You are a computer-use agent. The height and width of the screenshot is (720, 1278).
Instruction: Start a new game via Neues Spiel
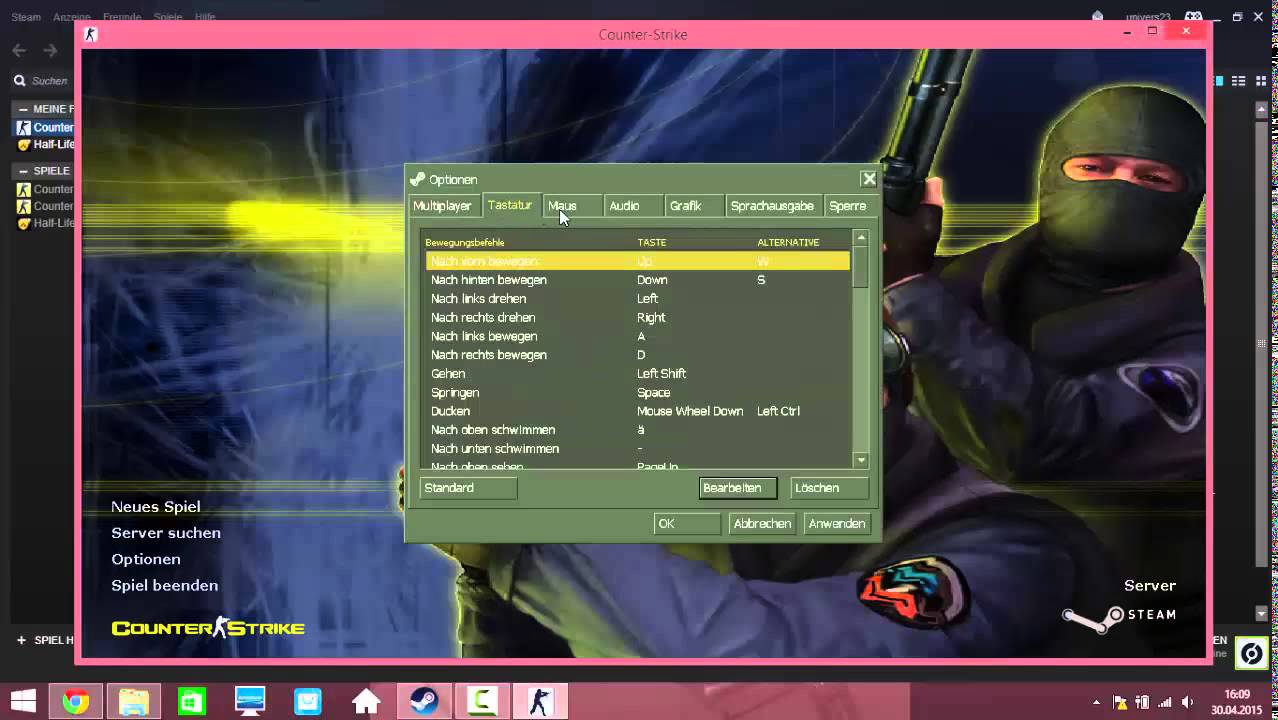(156, 507)
